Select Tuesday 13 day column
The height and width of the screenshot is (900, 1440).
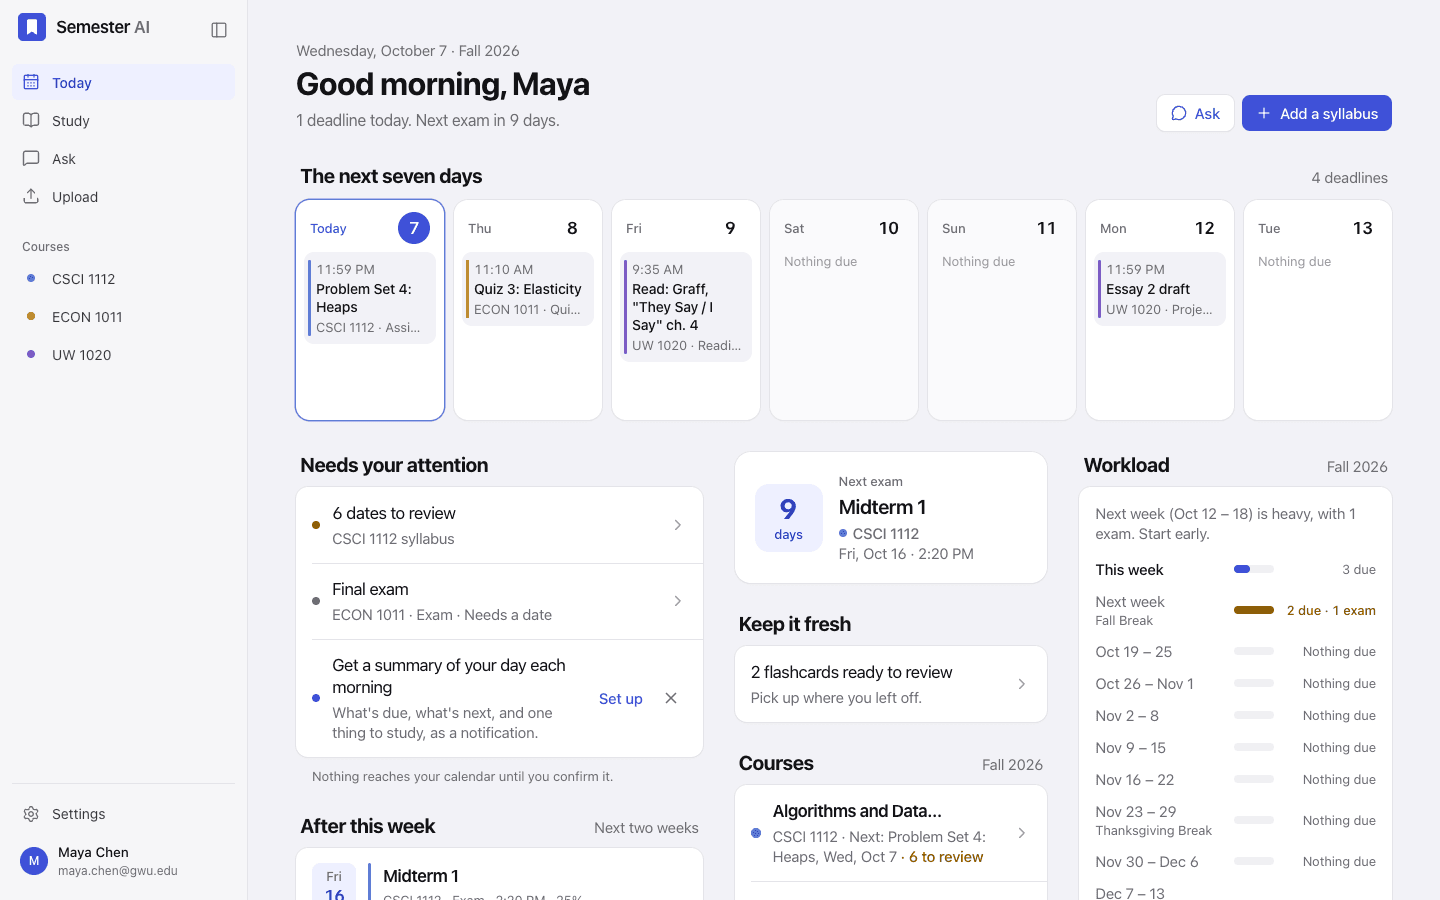point(1318,310)
